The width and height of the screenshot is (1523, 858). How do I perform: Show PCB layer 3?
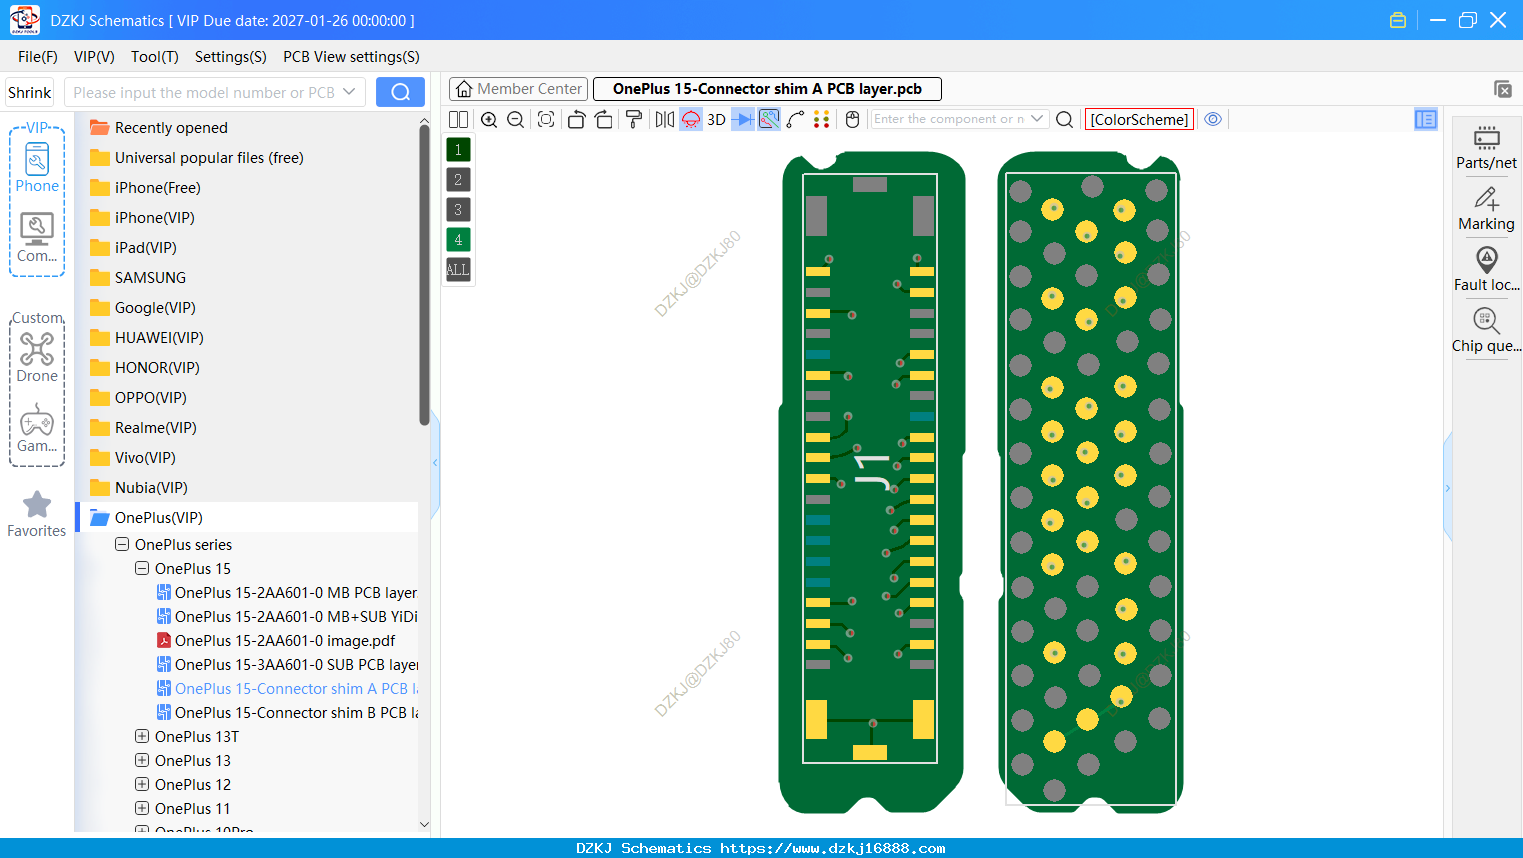[x=458, y=210]
